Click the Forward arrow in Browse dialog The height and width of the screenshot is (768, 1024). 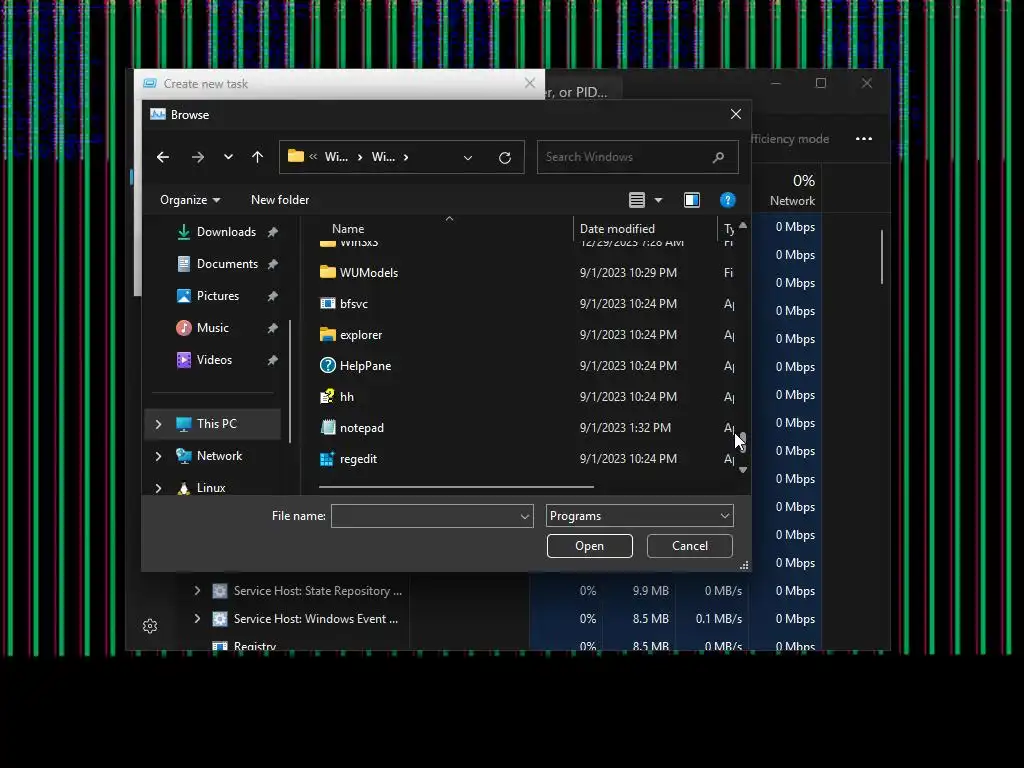coord(198,157)
